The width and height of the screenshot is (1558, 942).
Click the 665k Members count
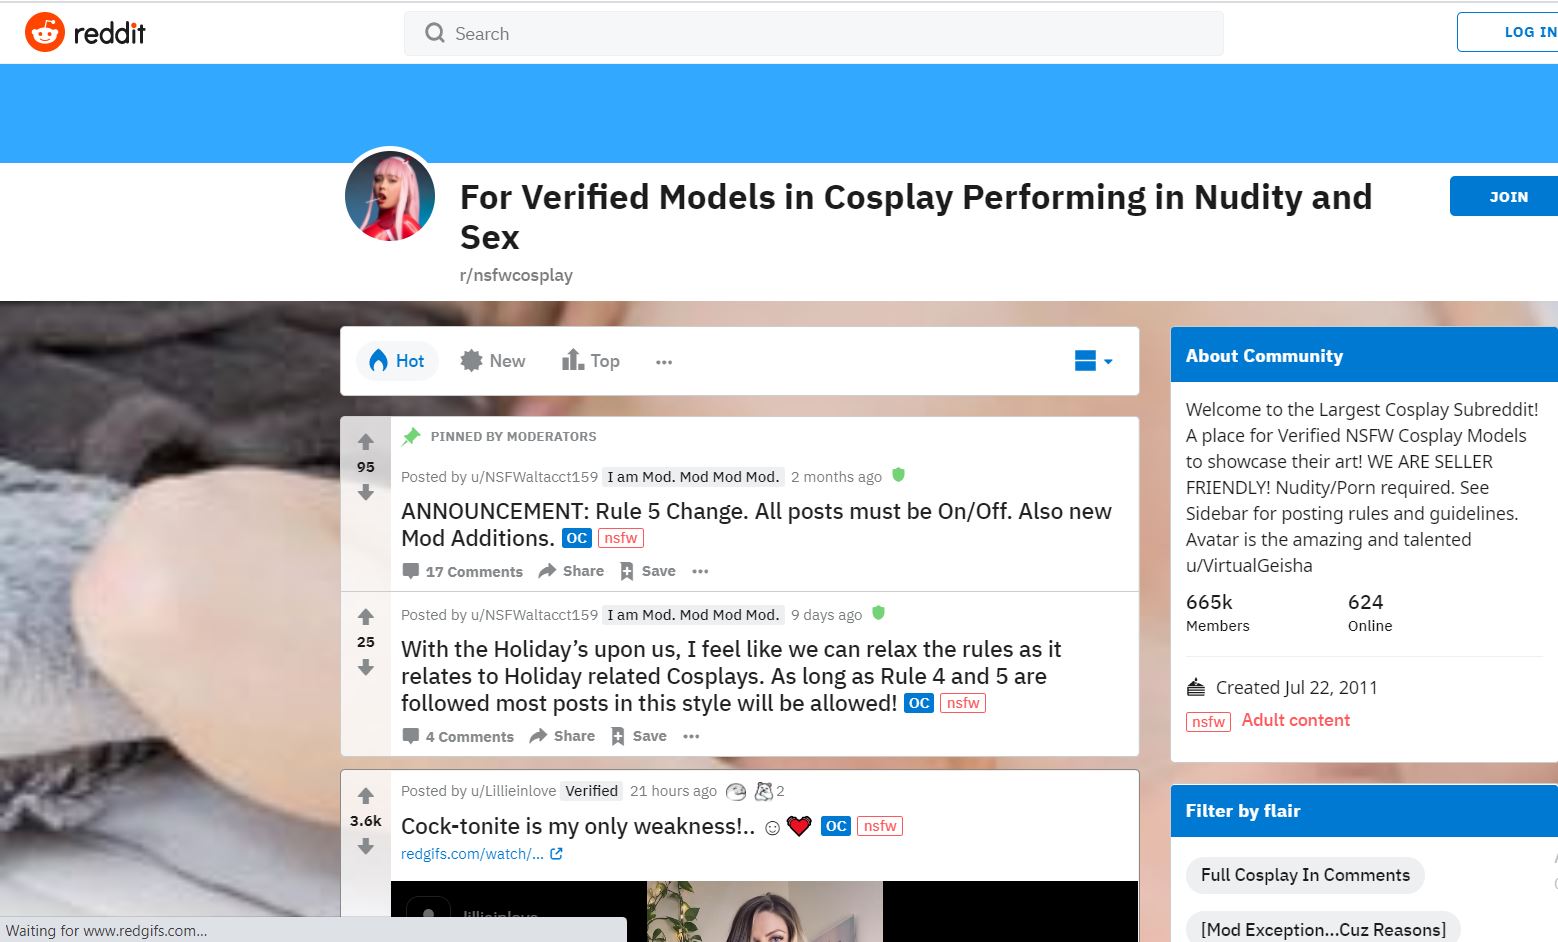point(1218,612)
